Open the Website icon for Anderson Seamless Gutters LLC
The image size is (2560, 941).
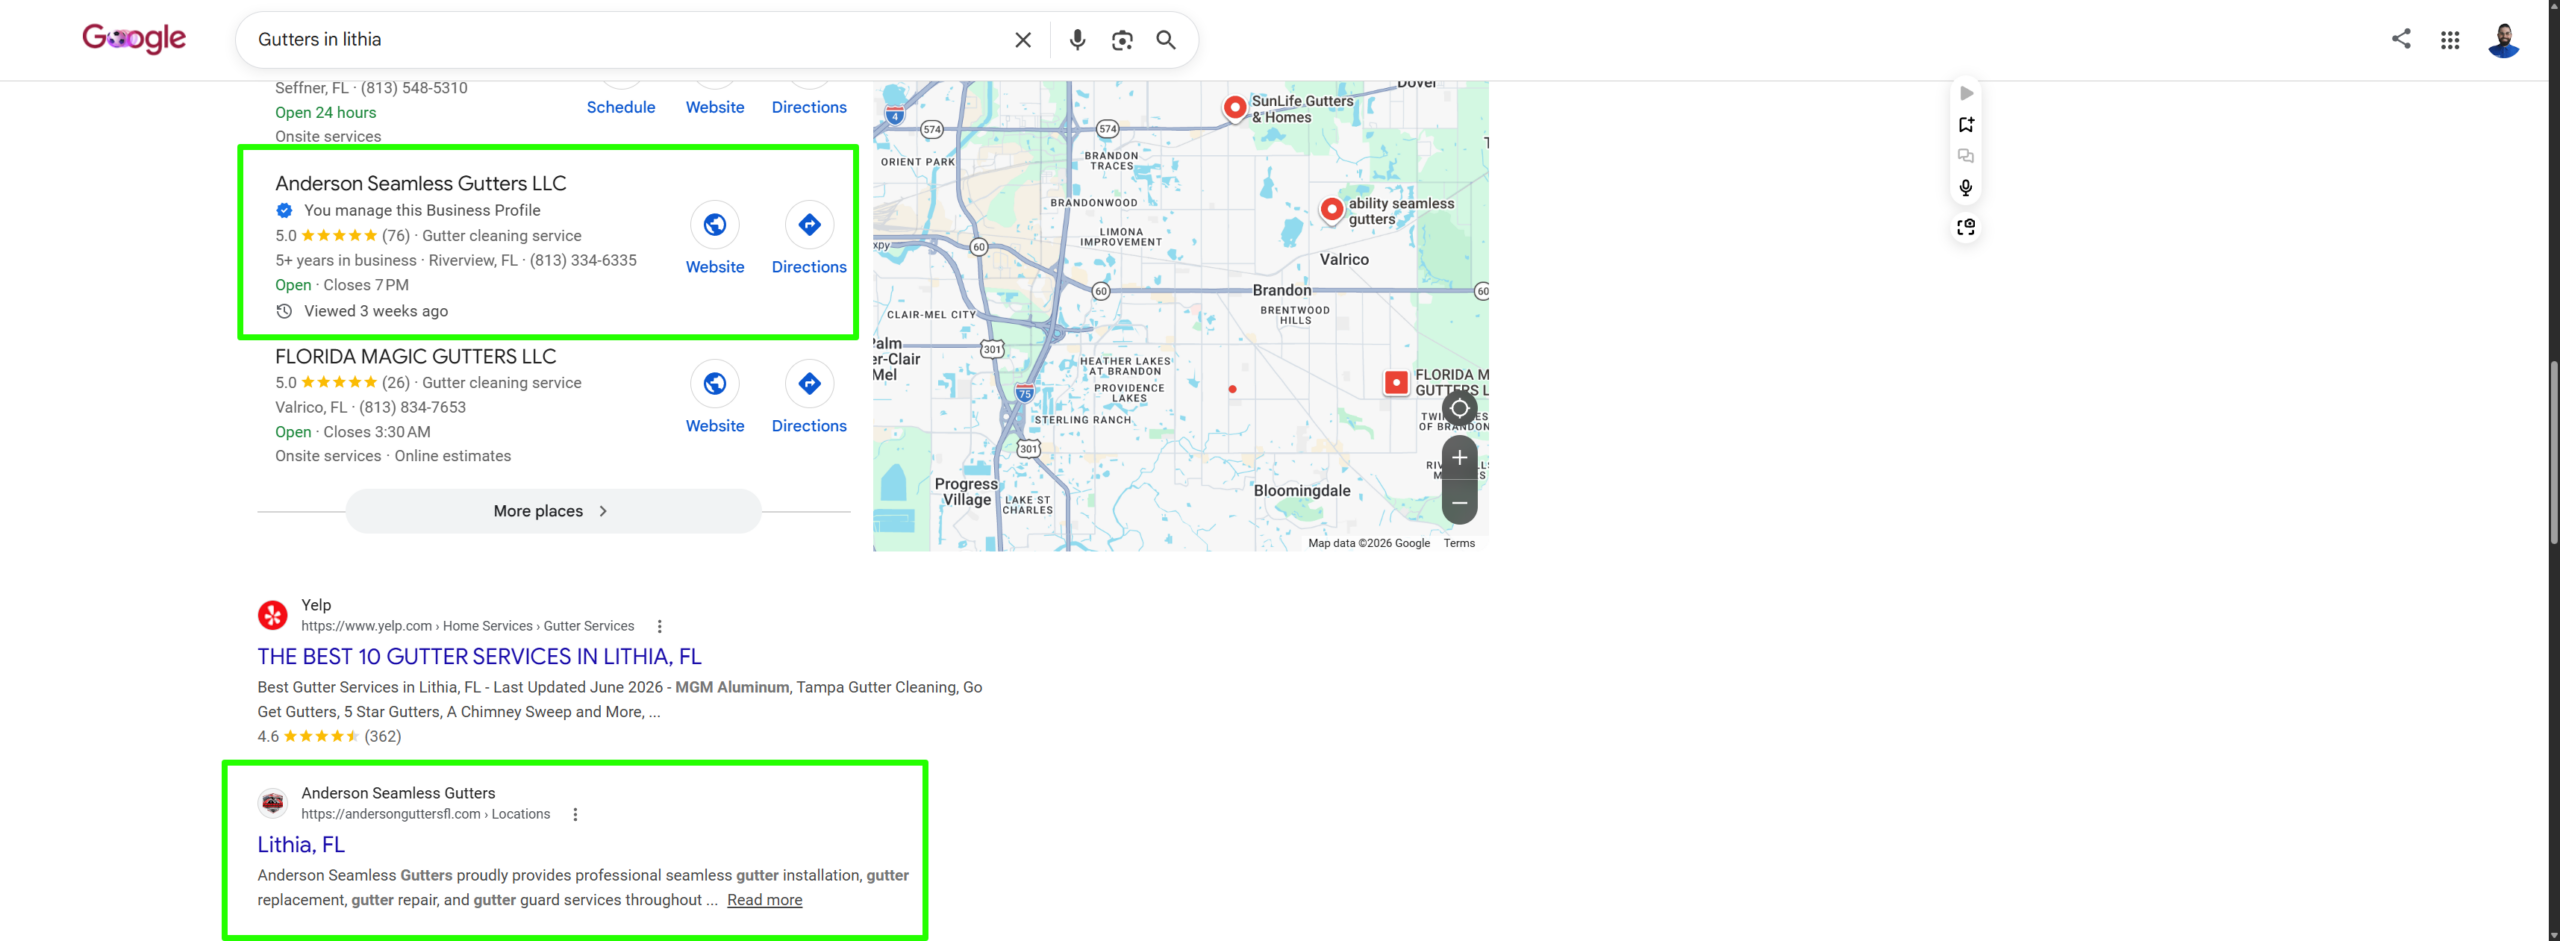[715, 225]
